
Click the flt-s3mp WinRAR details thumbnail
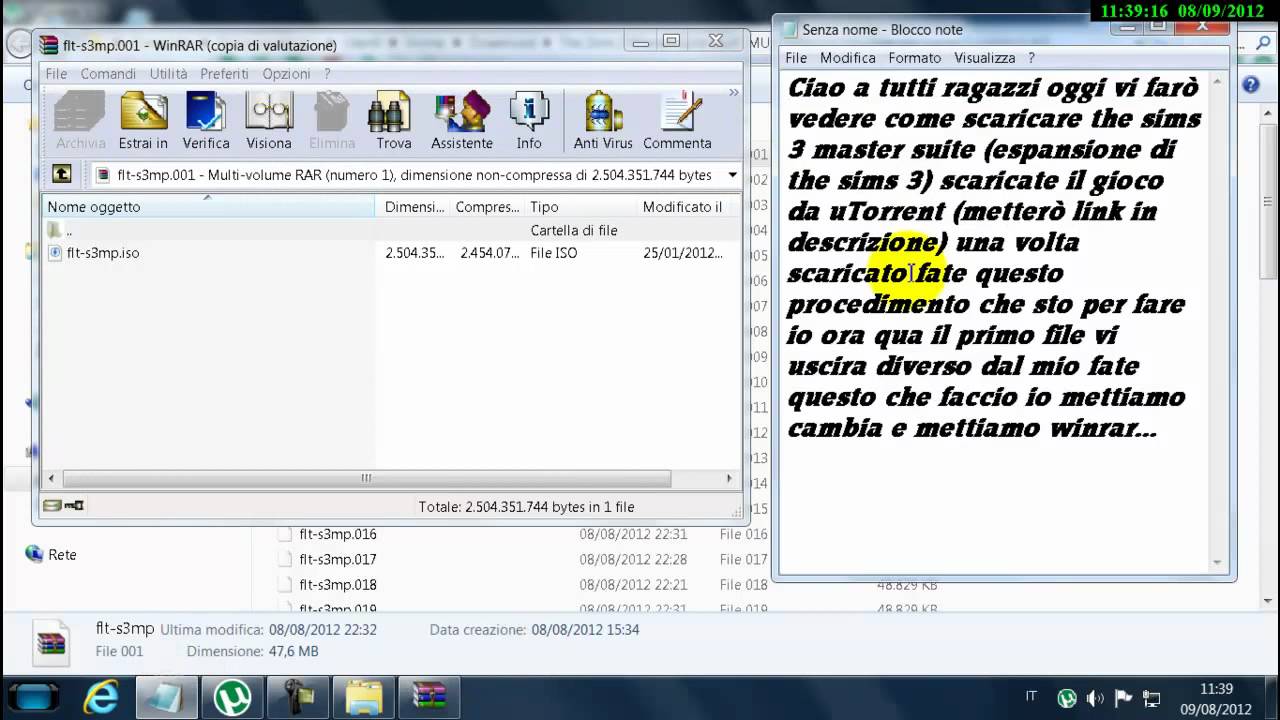coord(51,644)
